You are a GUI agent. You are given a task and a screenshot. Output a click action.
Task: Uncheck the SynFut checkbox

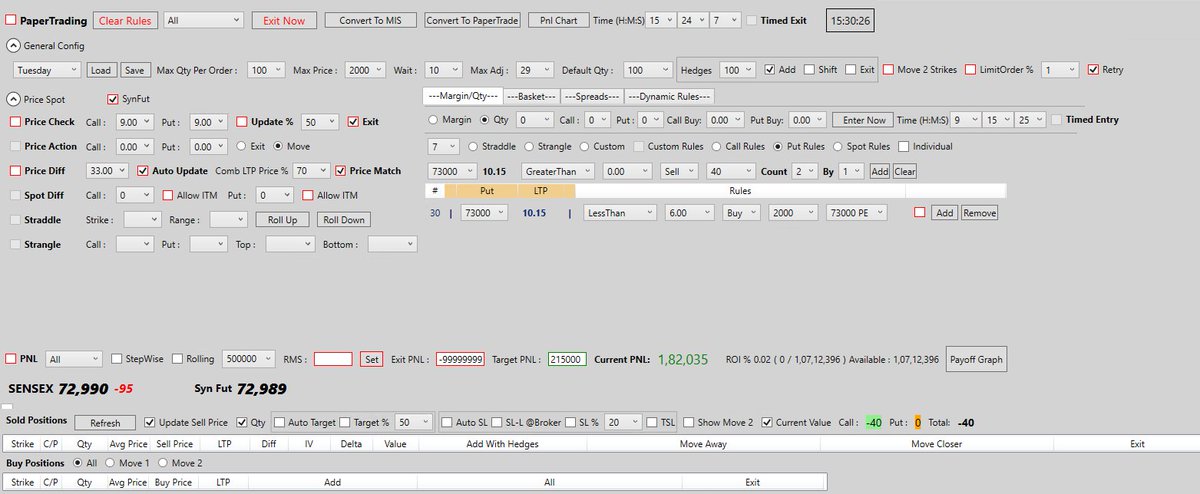tap(112, 99)
